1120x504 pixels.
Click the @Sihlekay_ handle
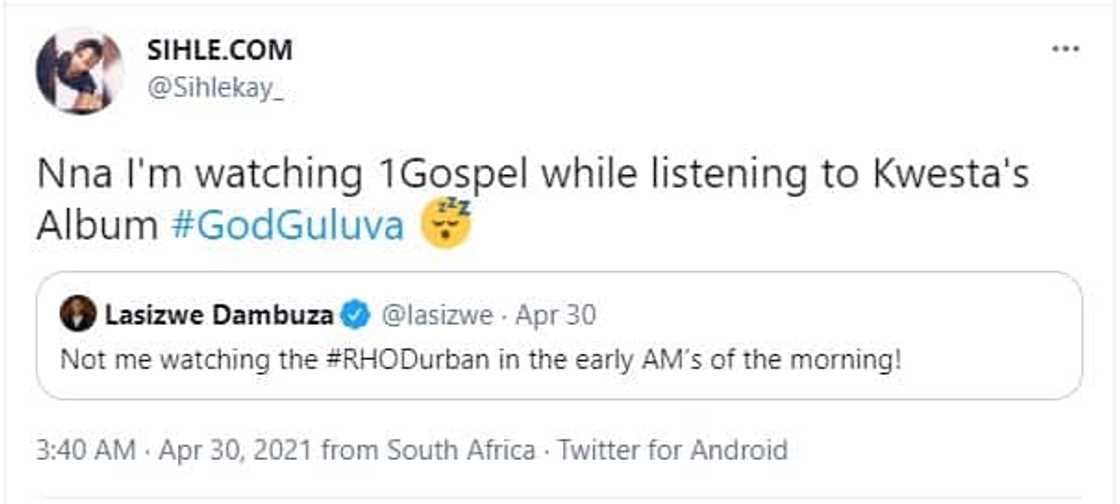coord(215,90)
